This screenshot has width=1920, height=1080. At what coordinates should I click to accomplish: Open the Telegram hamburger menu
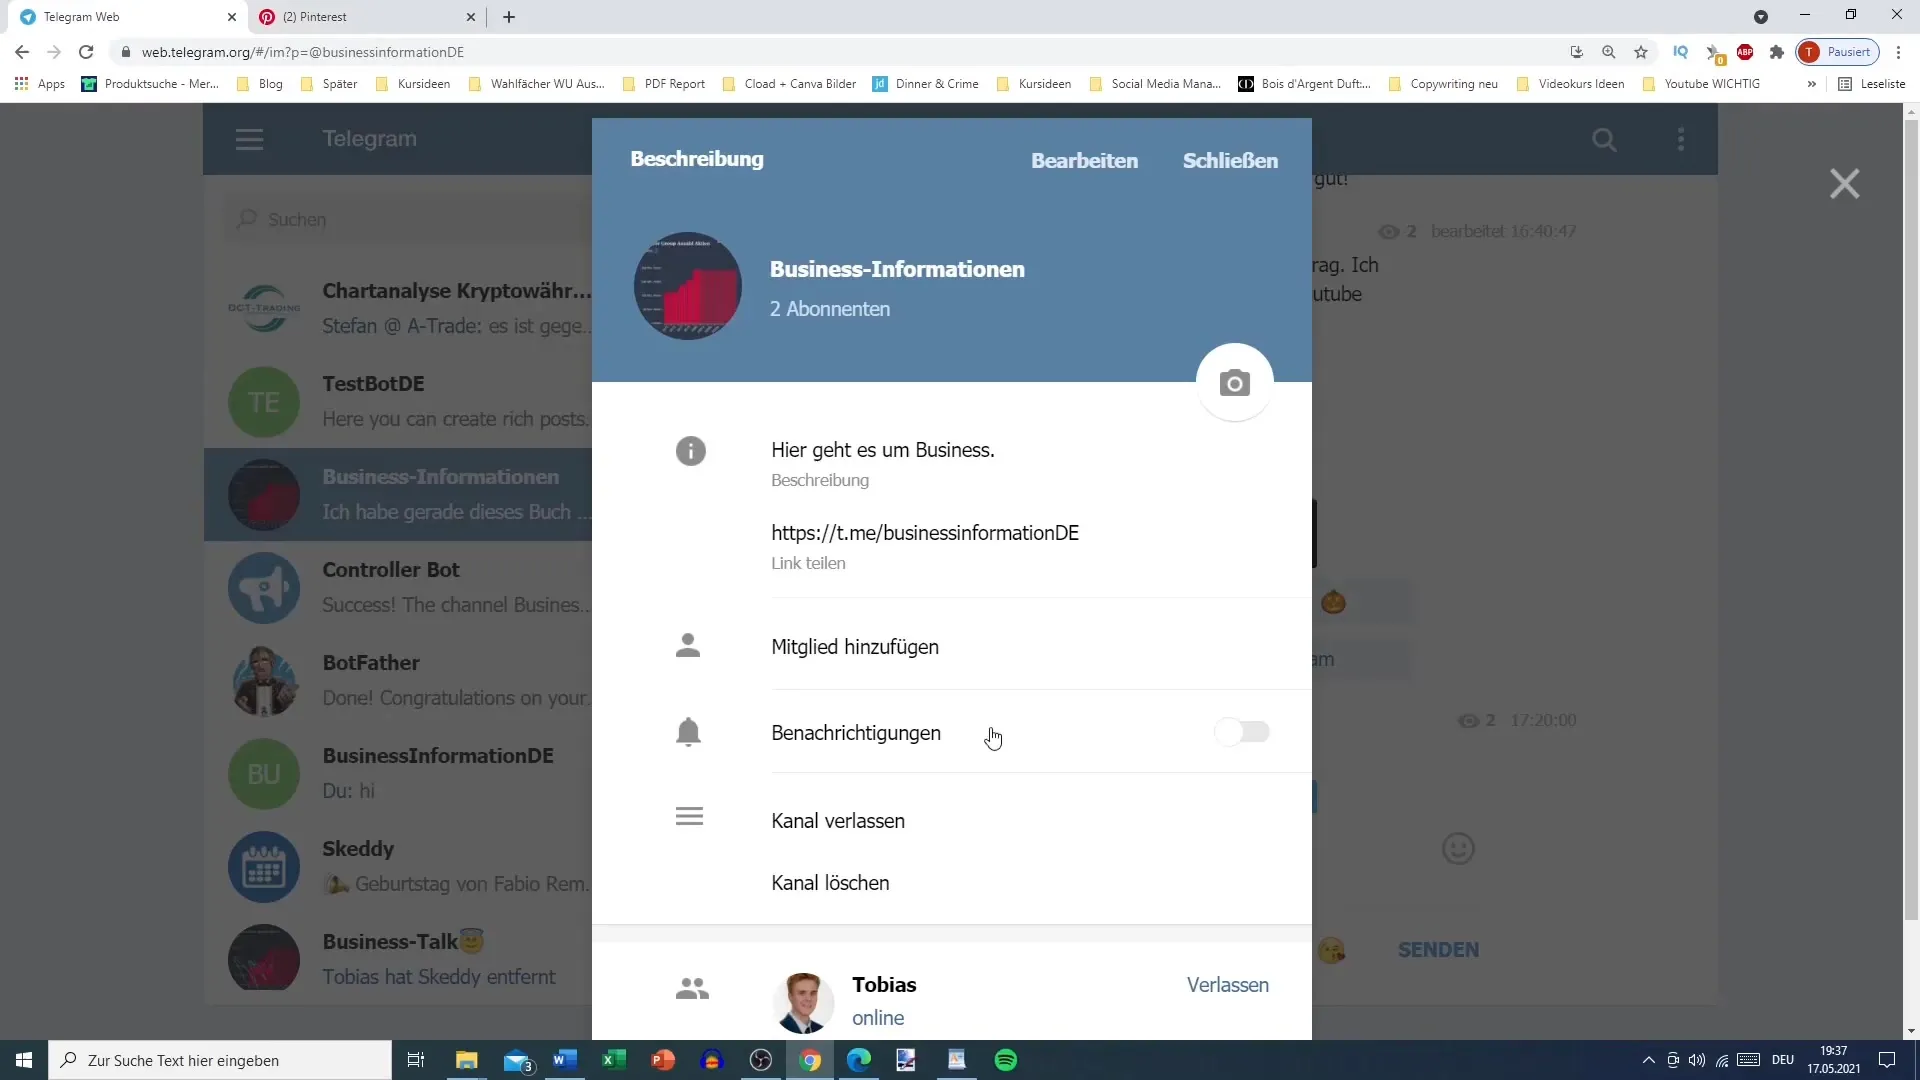point(249,139)
